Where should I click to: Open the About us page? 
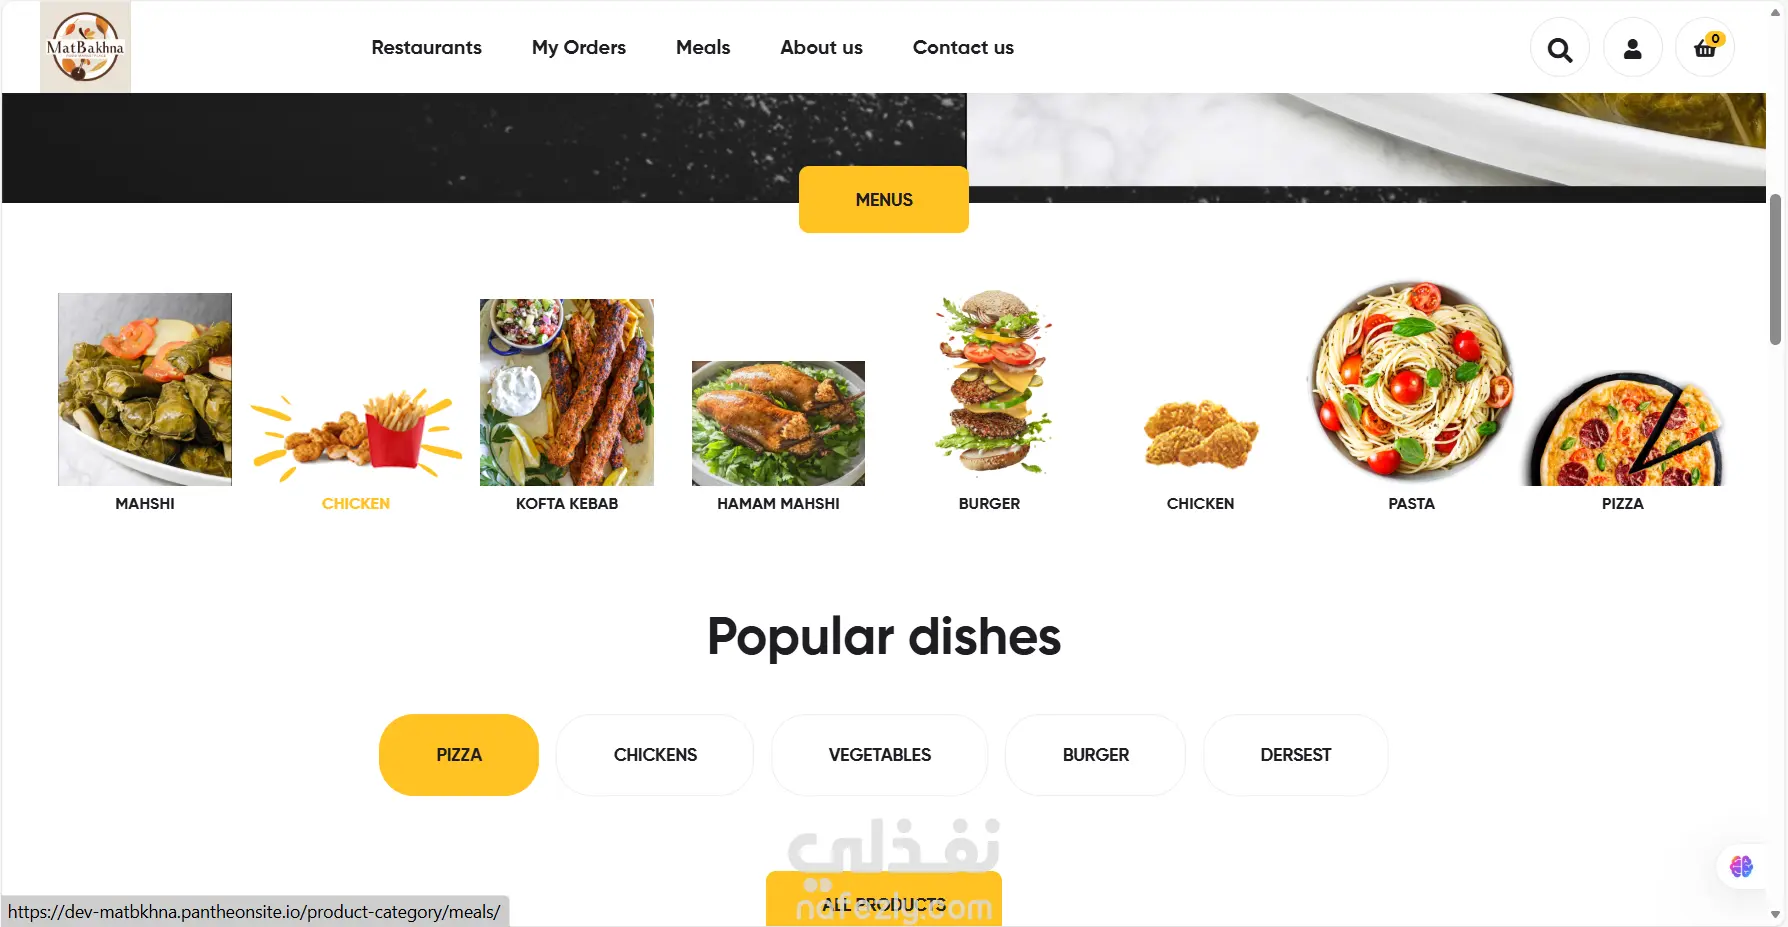[821, 47]
